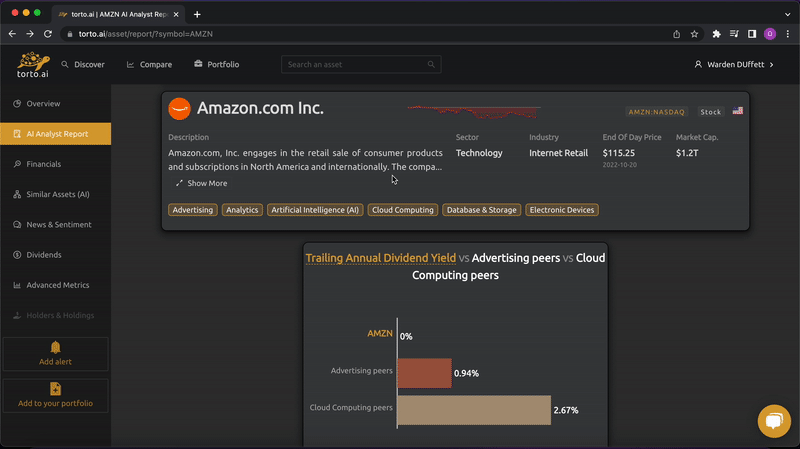This screenshot has width=800, height=449.
Task: Click the News & Sentiment sidebar icon
Action: tap(17, 224)
